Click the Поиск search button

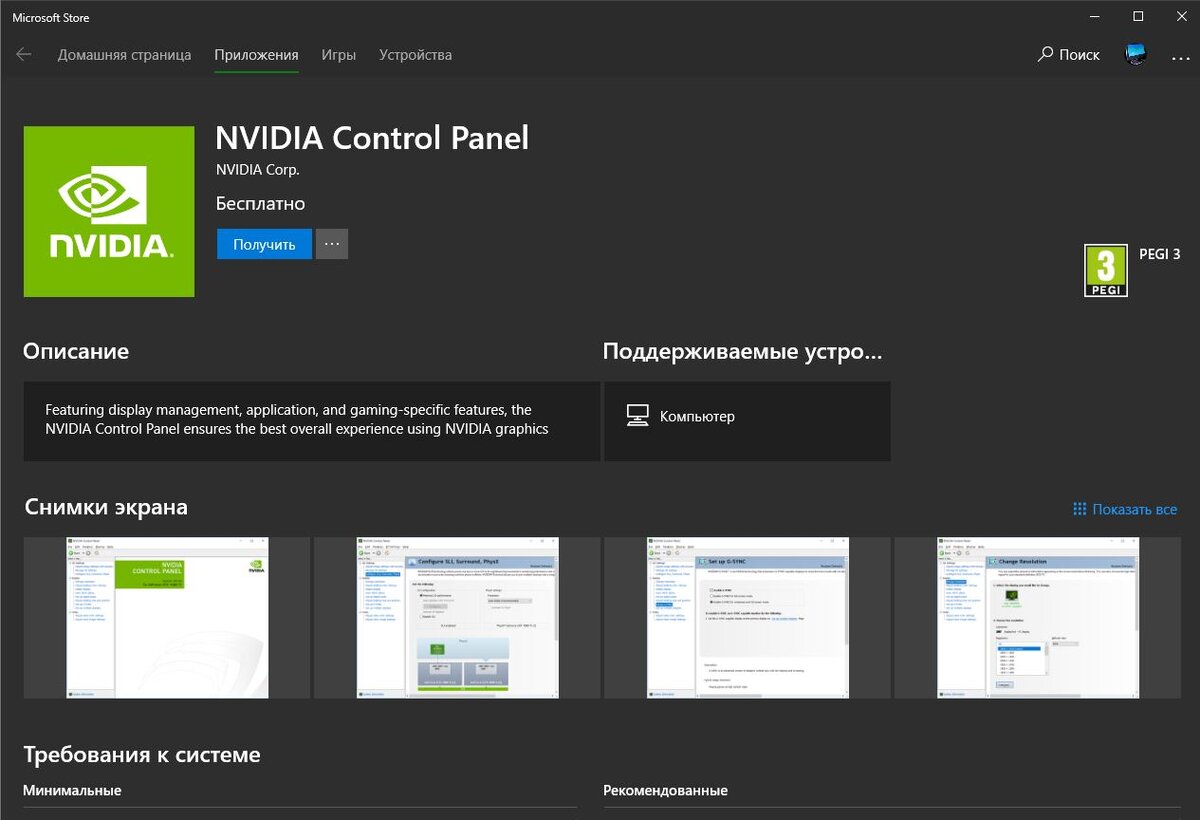click(1069, 55)
